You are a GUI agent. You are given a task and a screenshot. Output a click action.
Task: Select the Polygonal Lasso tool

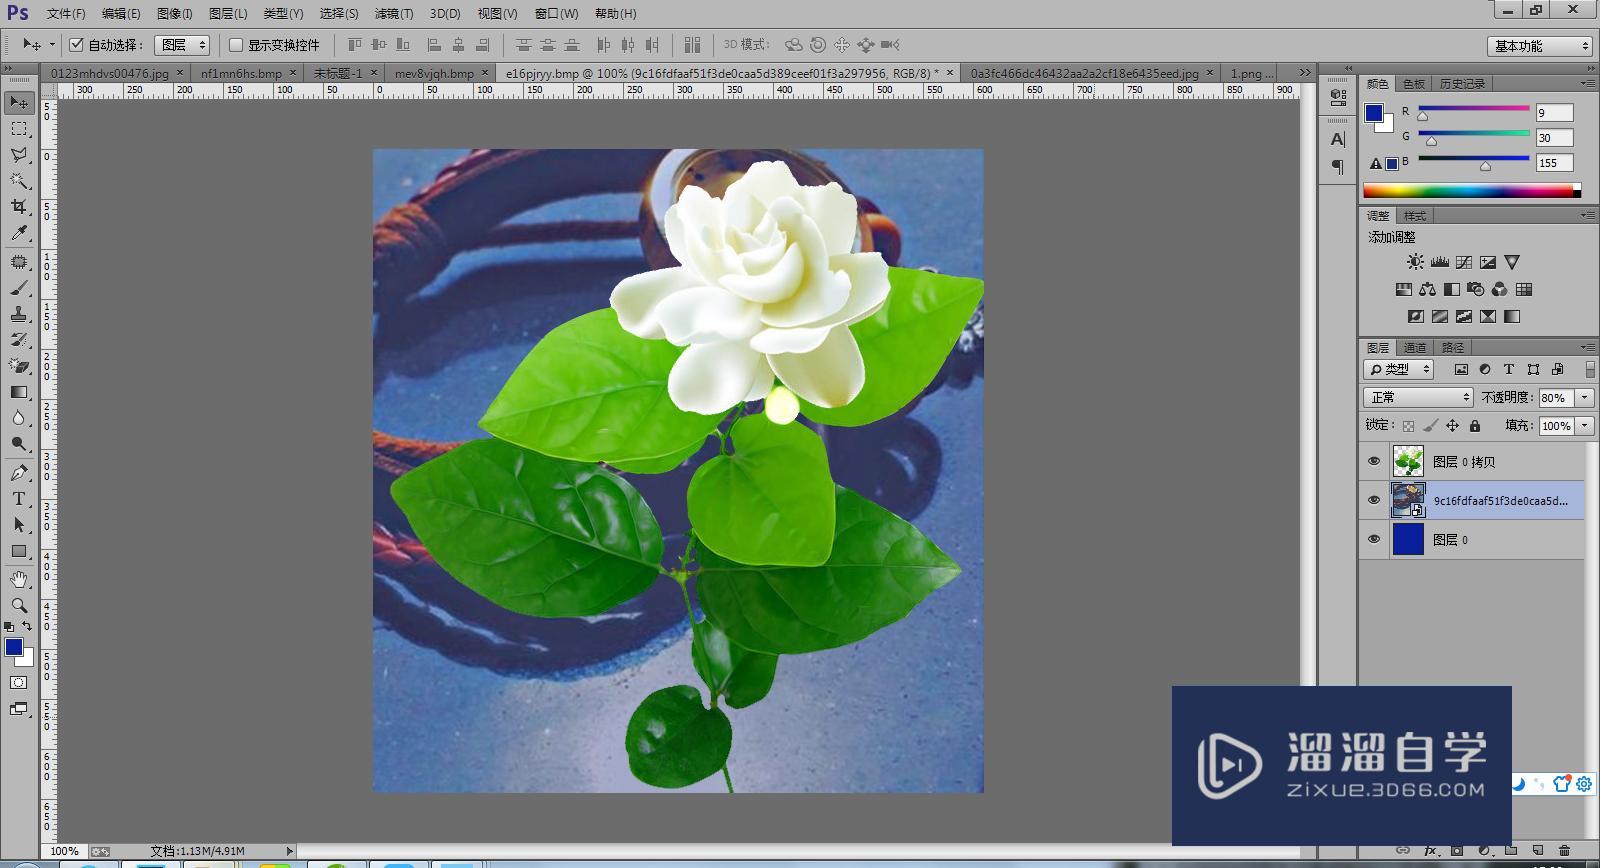pos(19,155)
